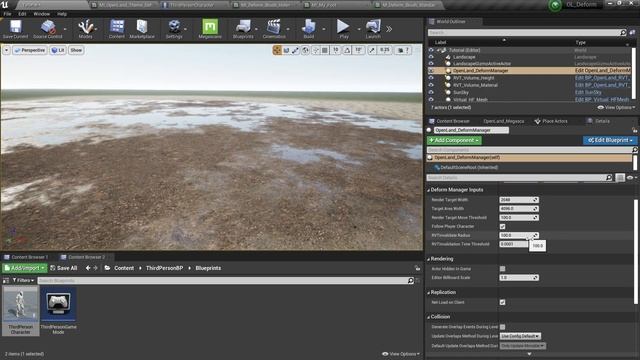Open the Source Control toolbar button
This screenshot has width=640, height=360.
pyautogui.click(x=48, y=29)
